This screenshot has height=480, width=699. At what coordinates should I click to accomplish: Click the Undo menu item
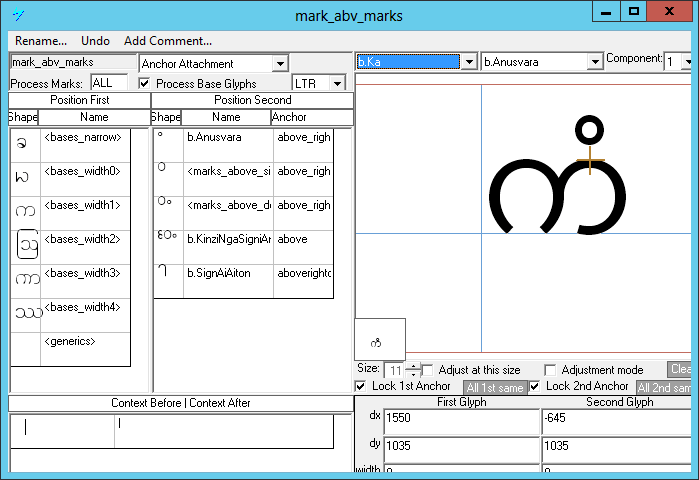pyautogui.click(x=95, y=41)
